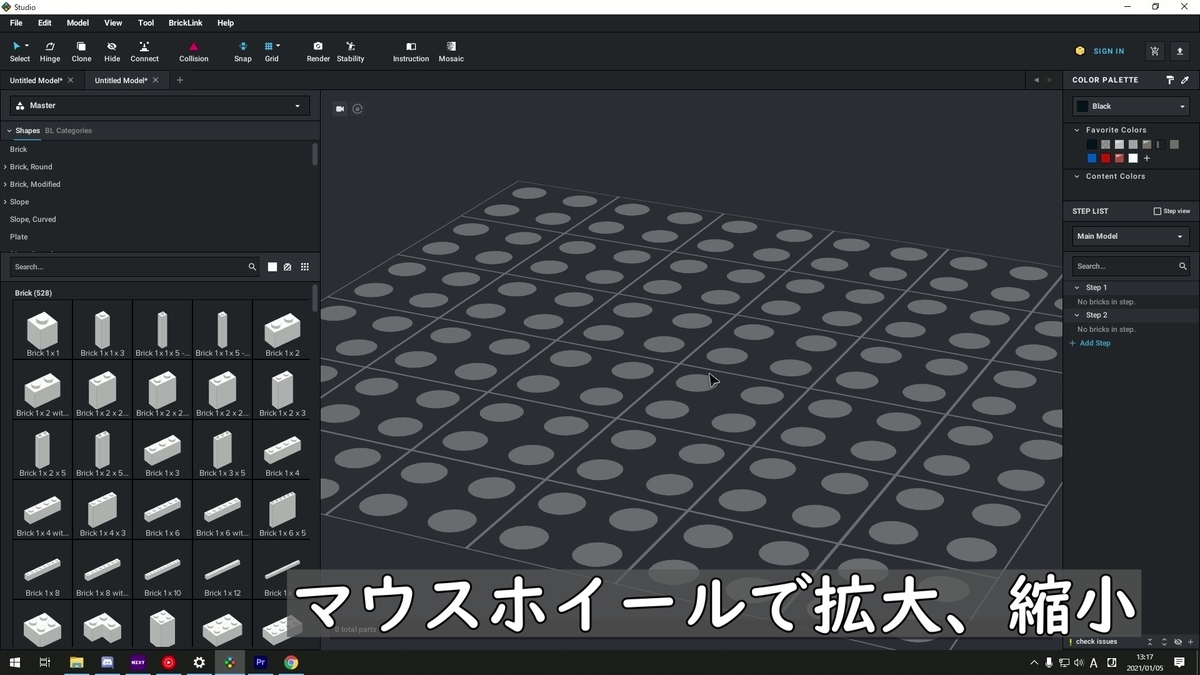The image size is (1200, 675).
Task: Enable the Step view checkbox
Action: (1158, 211)
